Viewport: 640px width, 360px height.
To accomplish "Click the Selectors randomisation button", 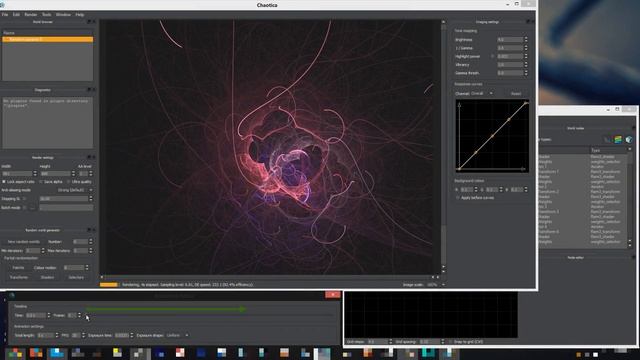I will click(x=76, y=278).
